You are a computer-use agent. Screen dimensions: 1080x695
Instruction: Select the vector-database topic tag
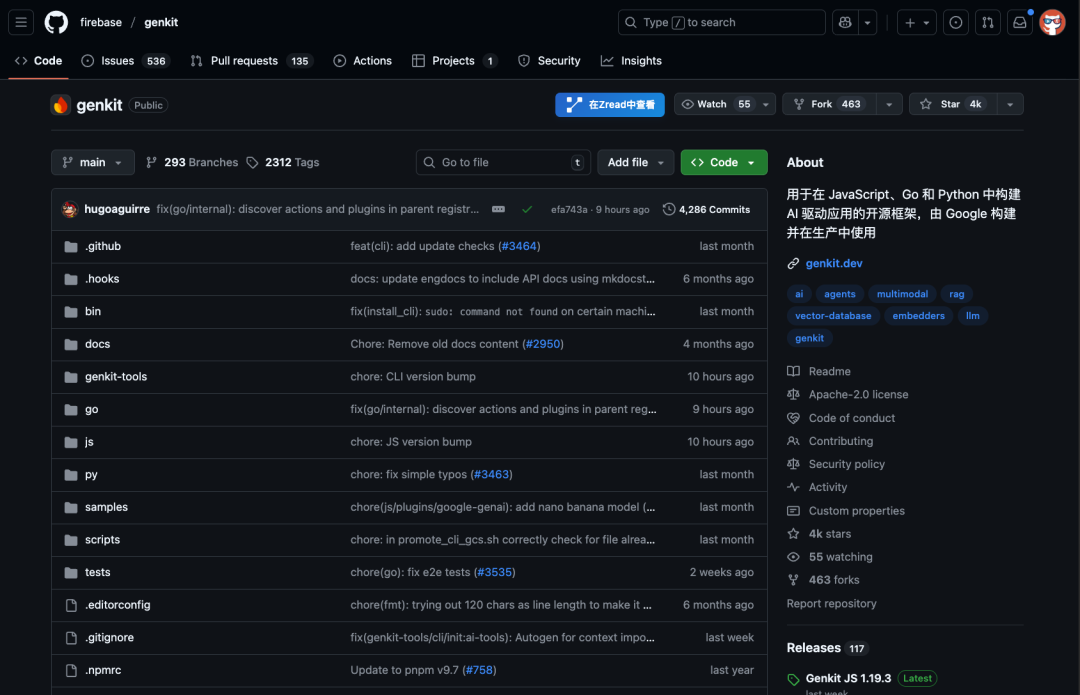pyautogui.click(x=833, y=316)
